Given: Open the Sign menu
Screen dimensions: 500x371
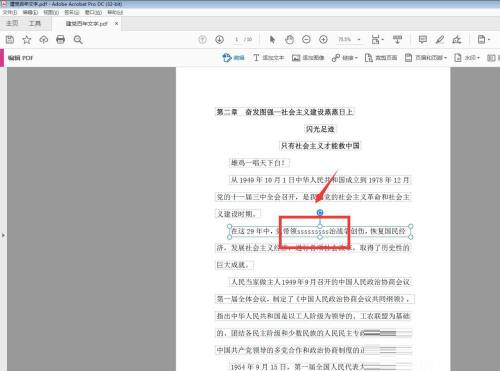Looking at the screenshot, I should point(72,12).
